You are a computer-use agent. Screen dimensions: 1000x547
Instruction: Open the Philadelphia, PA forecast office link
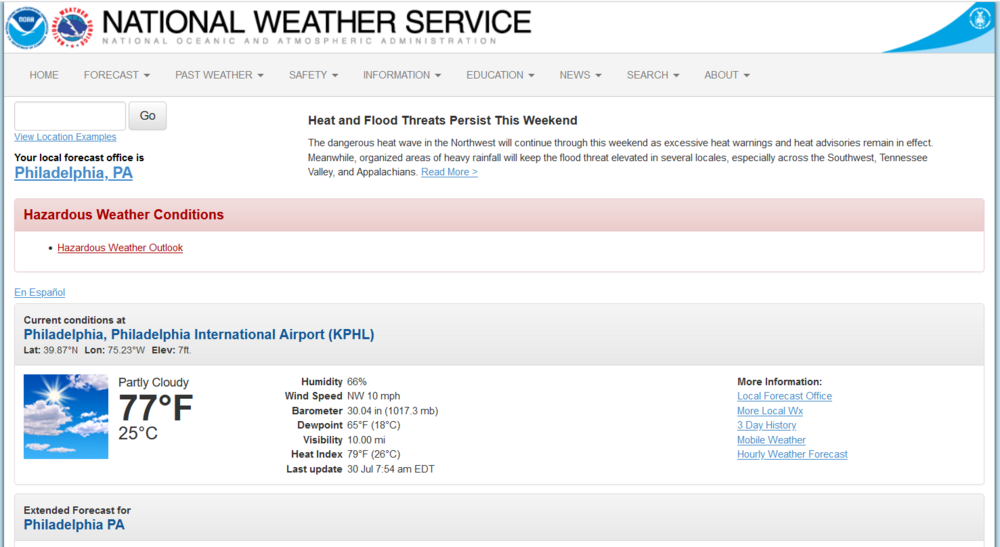[x=73, y=173]
